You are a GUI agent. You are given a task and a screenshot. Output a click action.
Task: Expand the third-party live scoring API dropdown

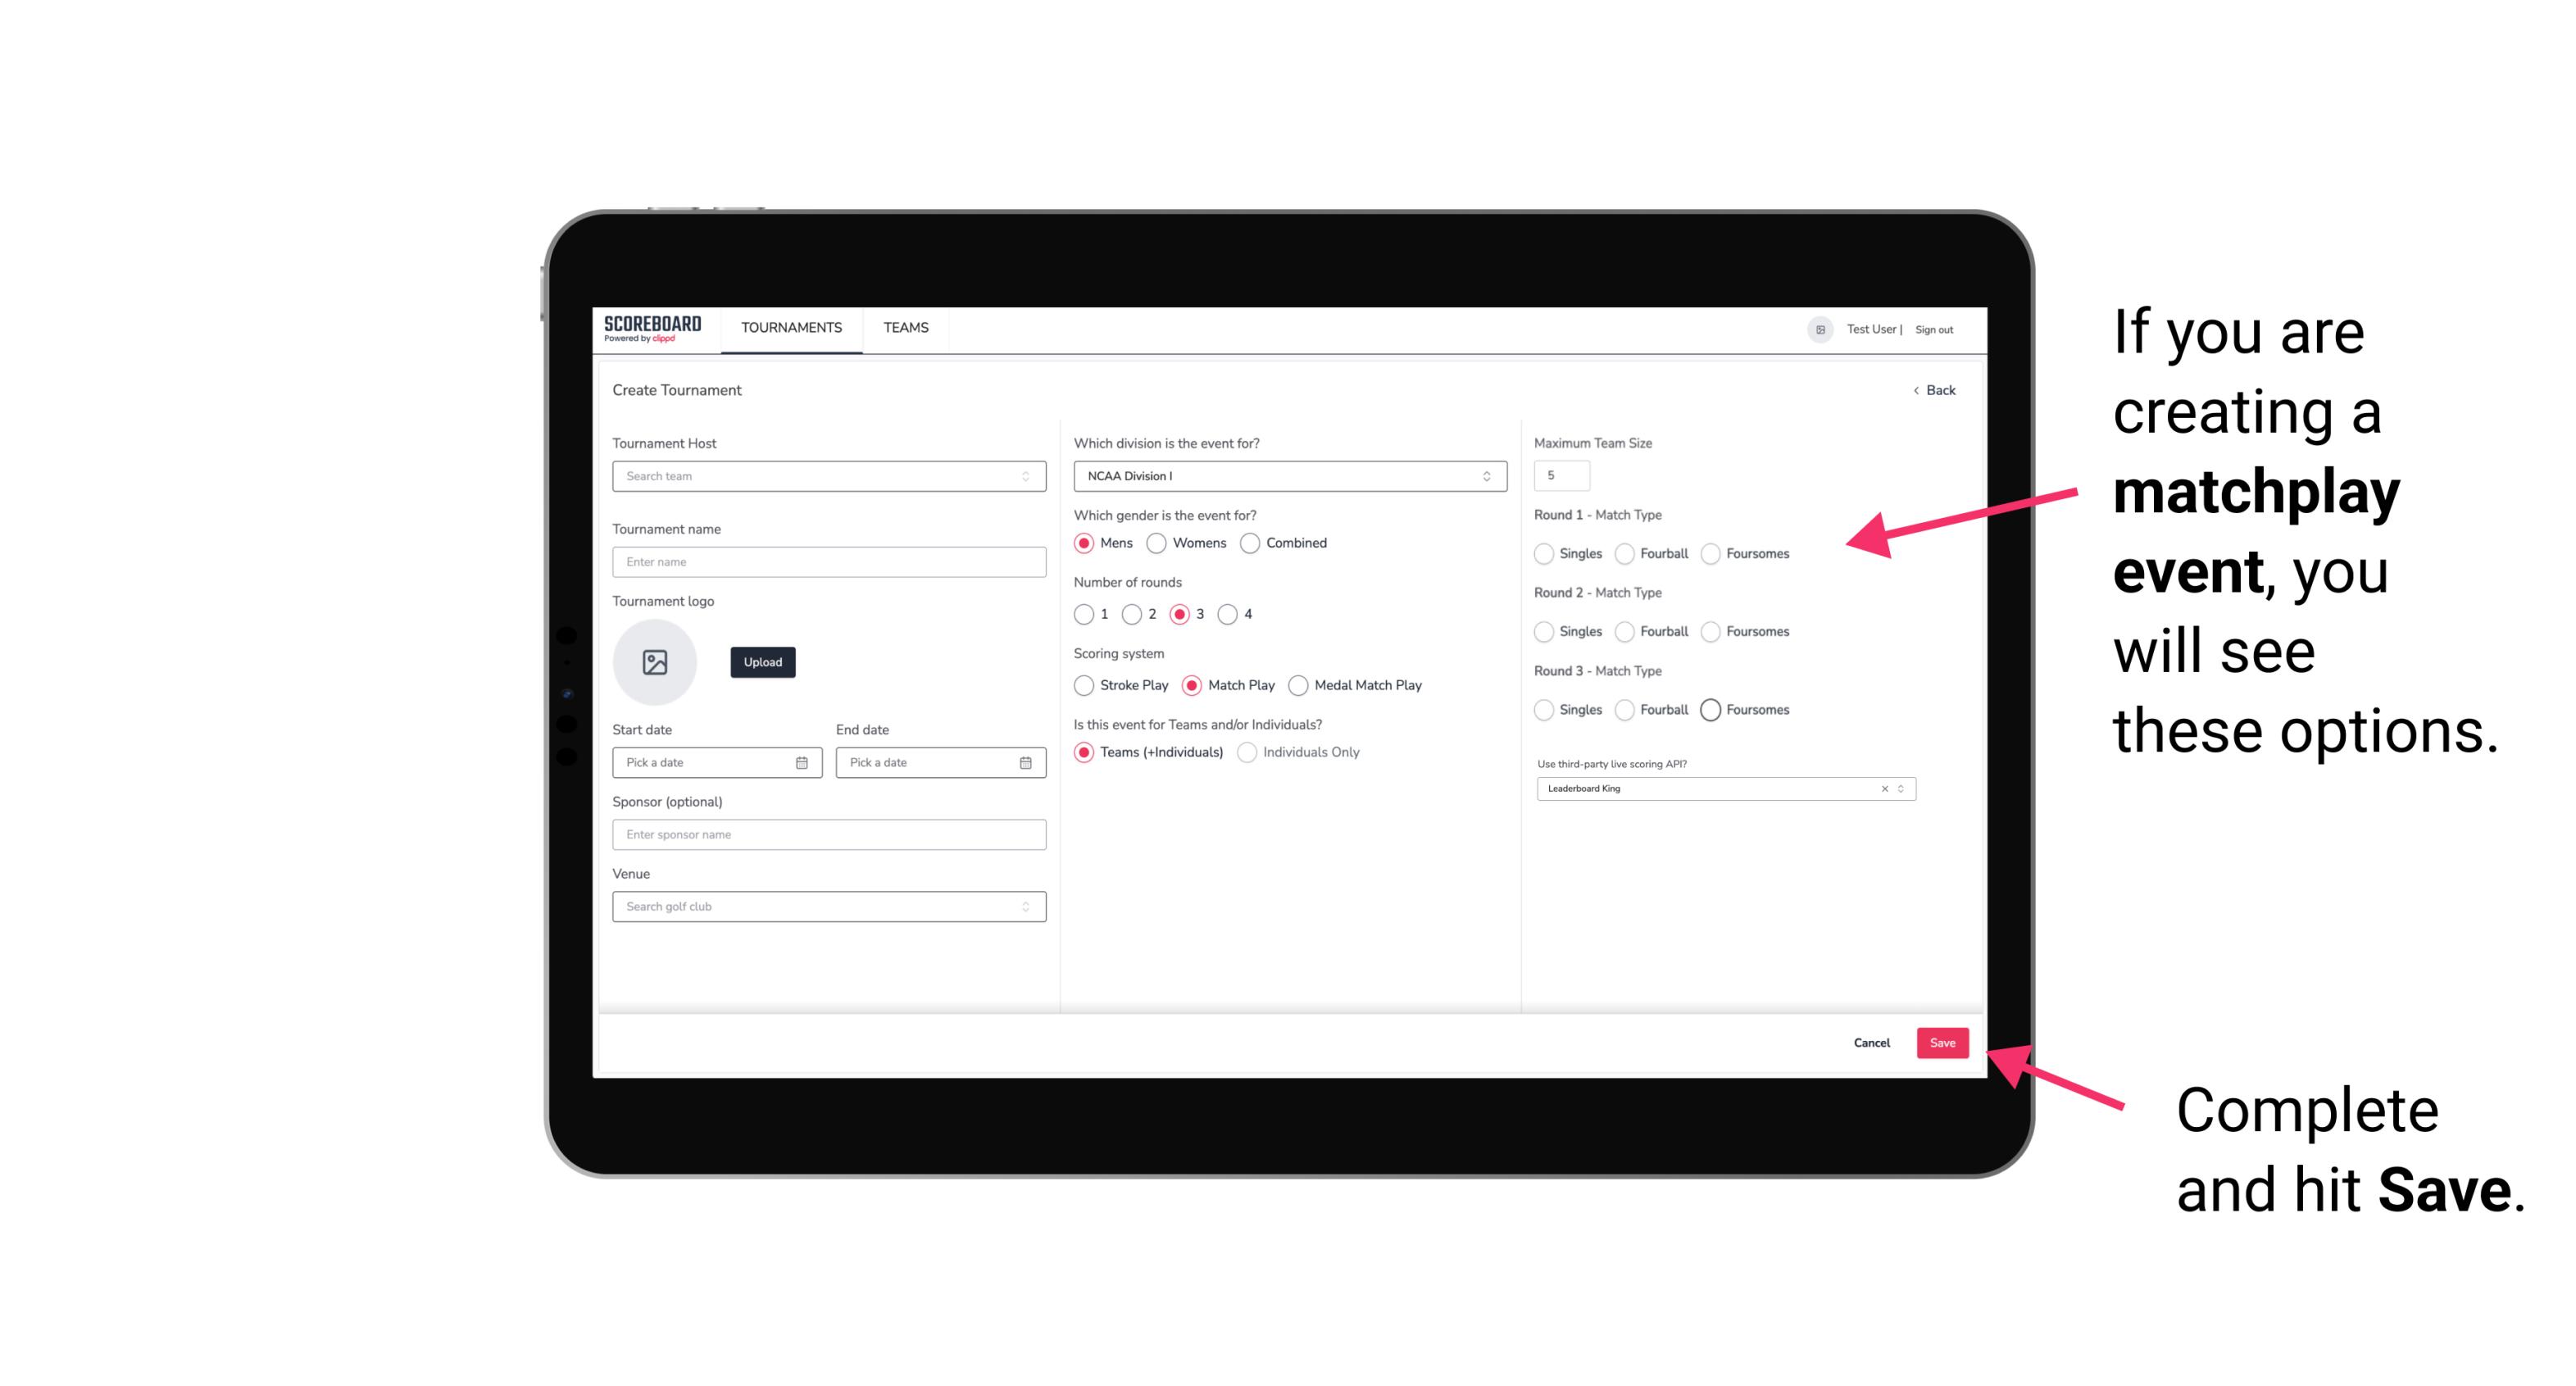point(1899,788)
